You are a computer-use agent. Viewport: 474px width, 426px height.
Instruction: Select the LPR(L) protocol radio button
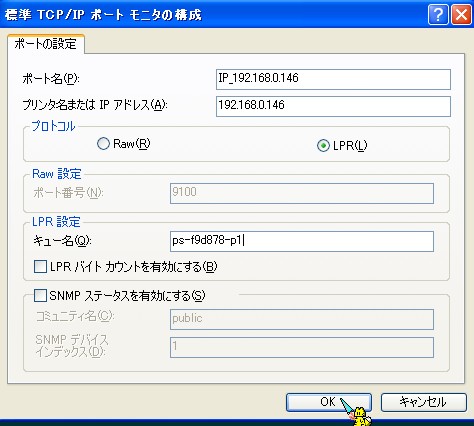[x=323, y=145]
